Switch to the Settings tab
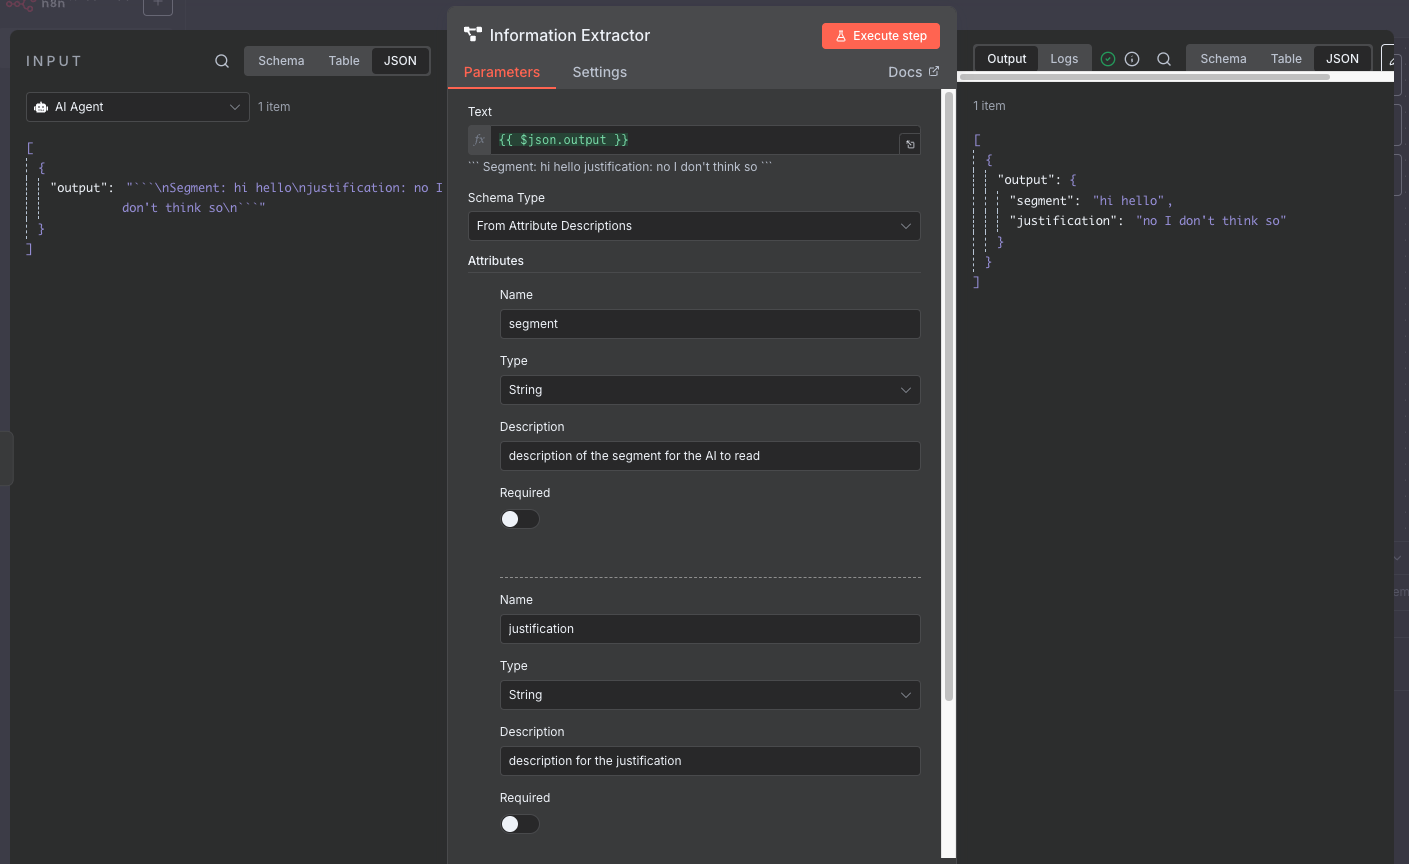 coord(599,72)
